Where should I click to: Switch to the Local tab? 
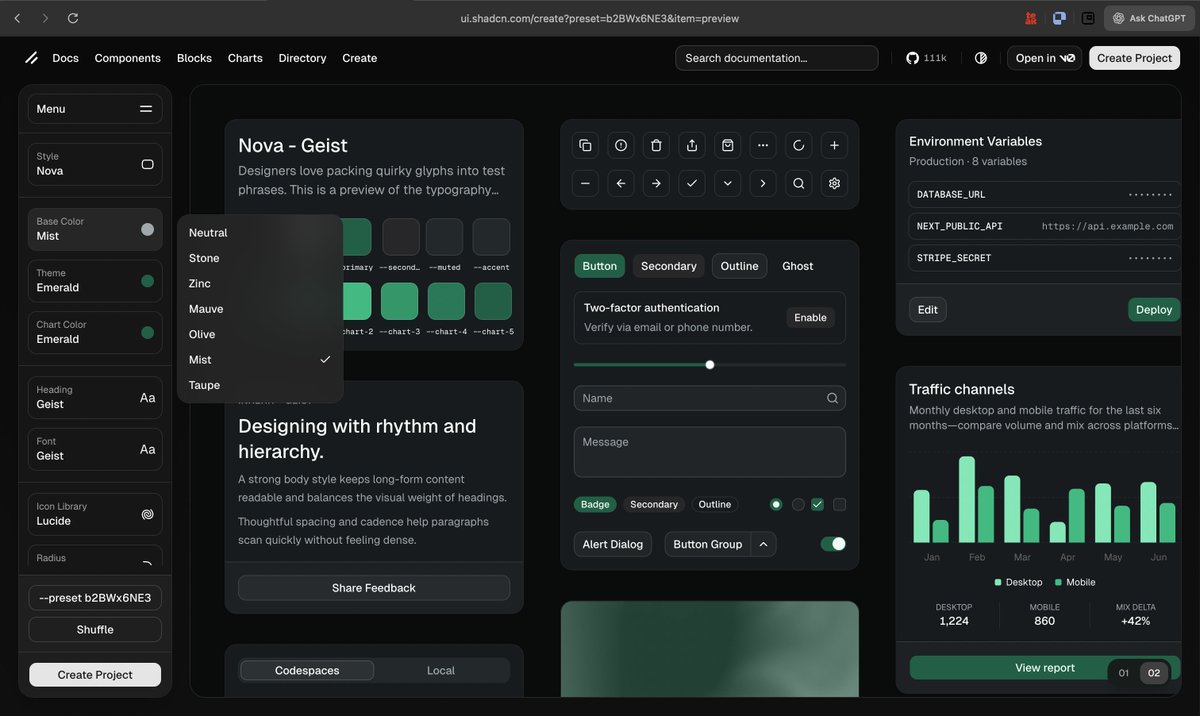click(441, 670)
